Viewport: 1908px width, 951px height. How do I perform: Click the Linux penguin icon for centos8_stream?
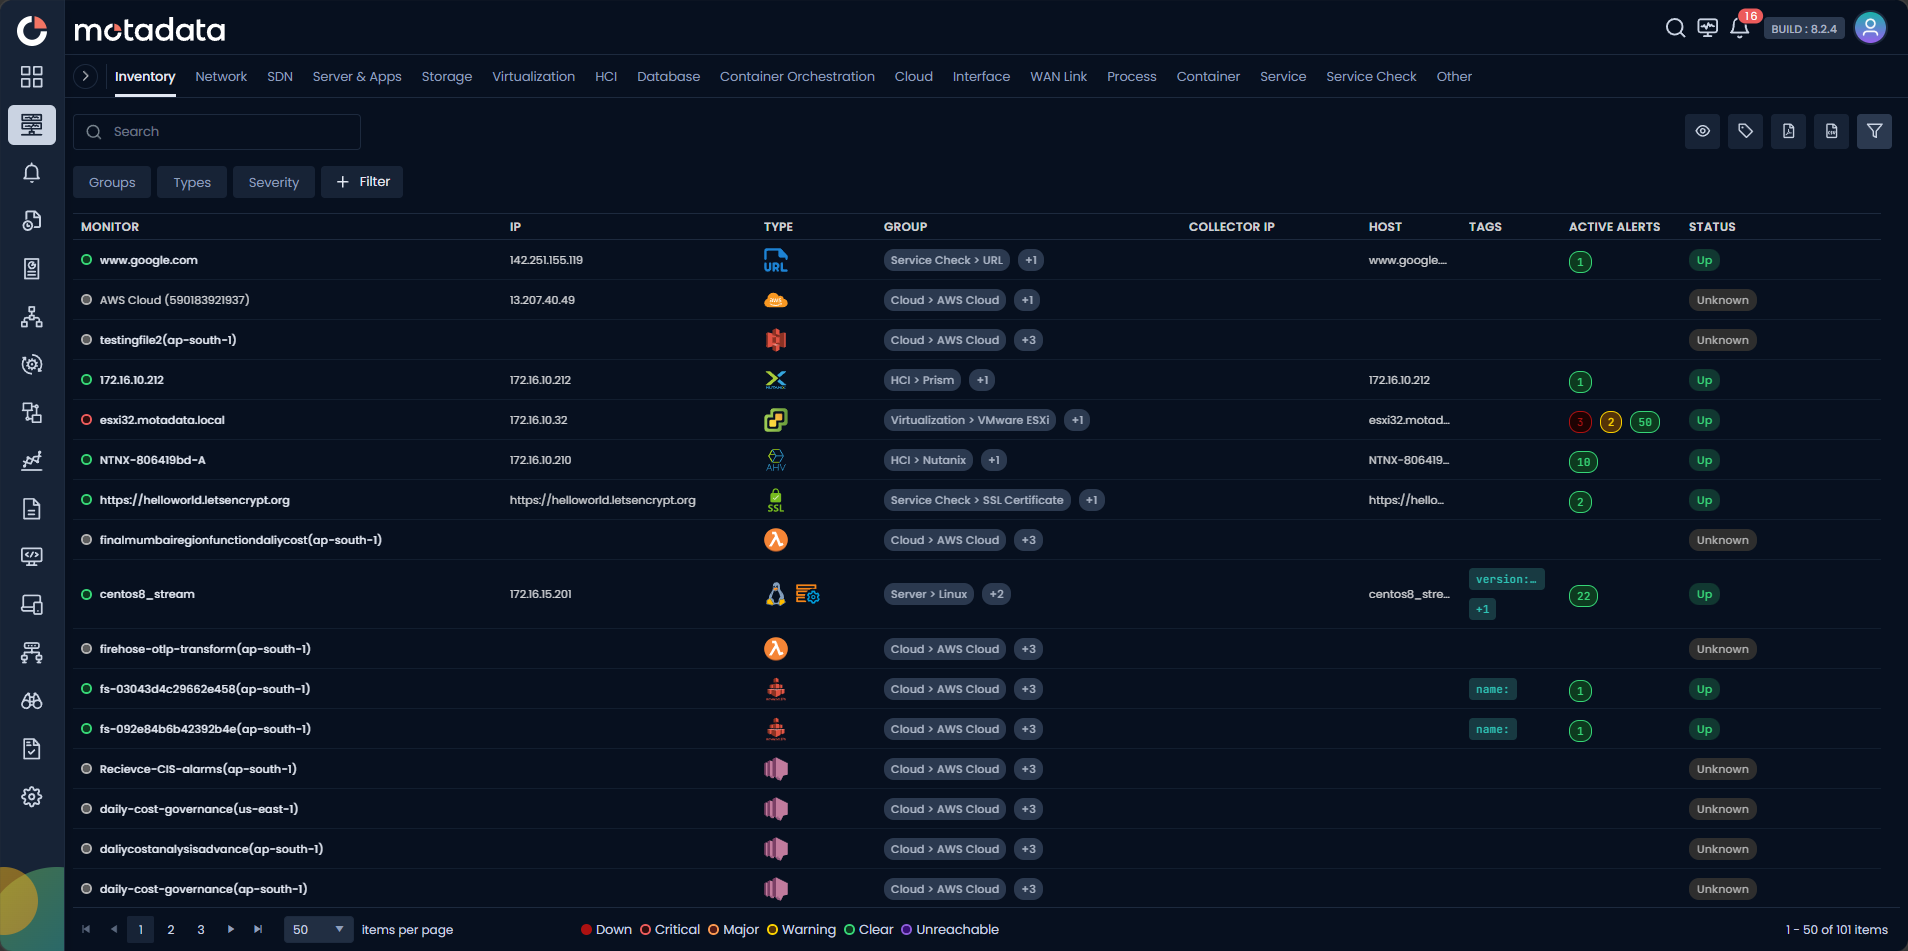tap(776, 594)
